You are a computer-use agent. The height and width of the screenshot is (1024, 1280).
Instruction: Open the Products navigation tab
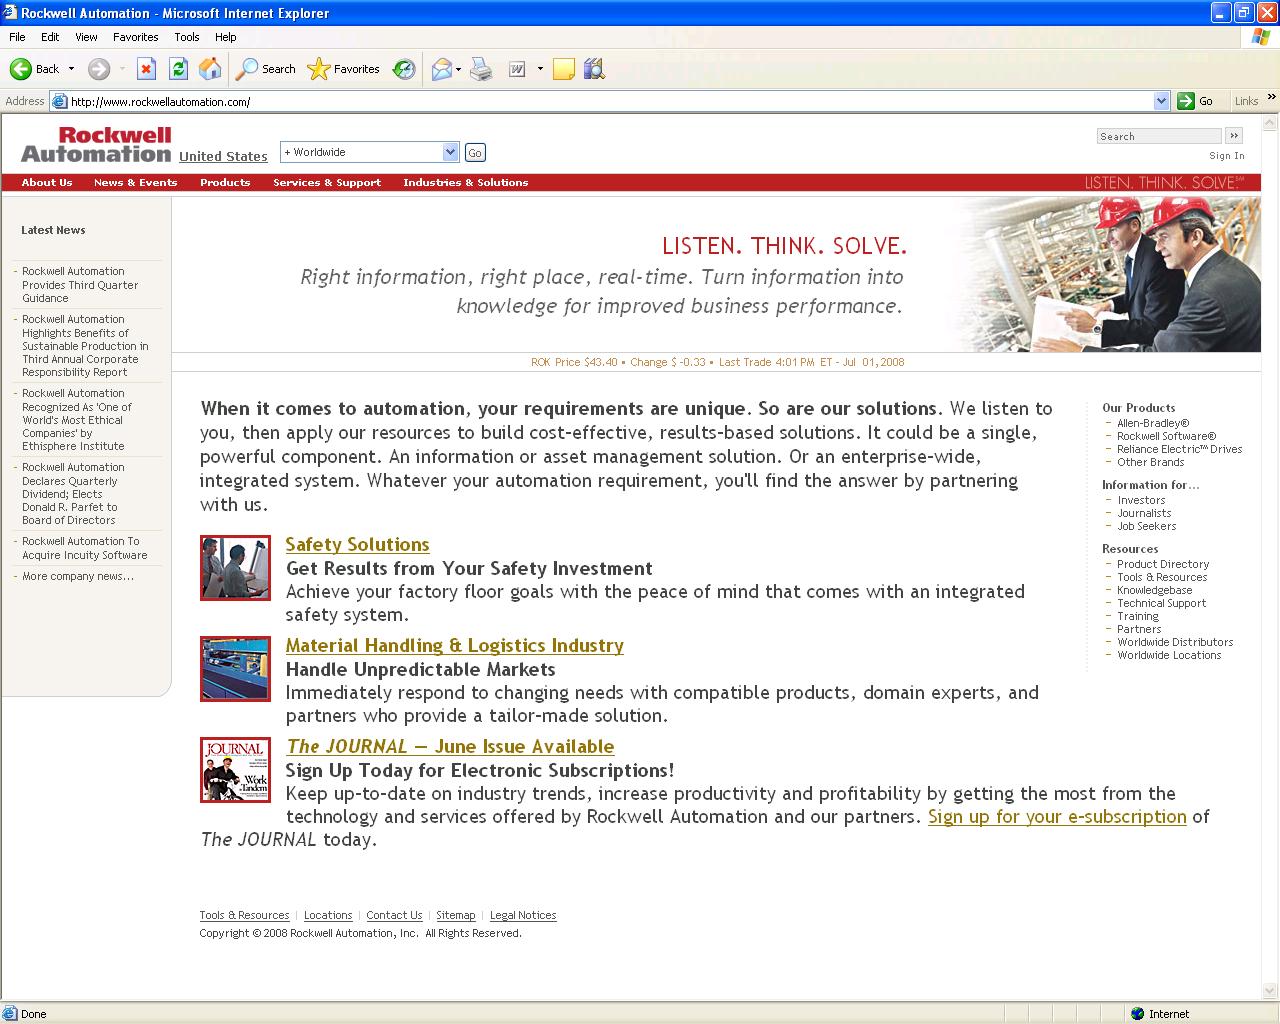click(x=225, y=182)
